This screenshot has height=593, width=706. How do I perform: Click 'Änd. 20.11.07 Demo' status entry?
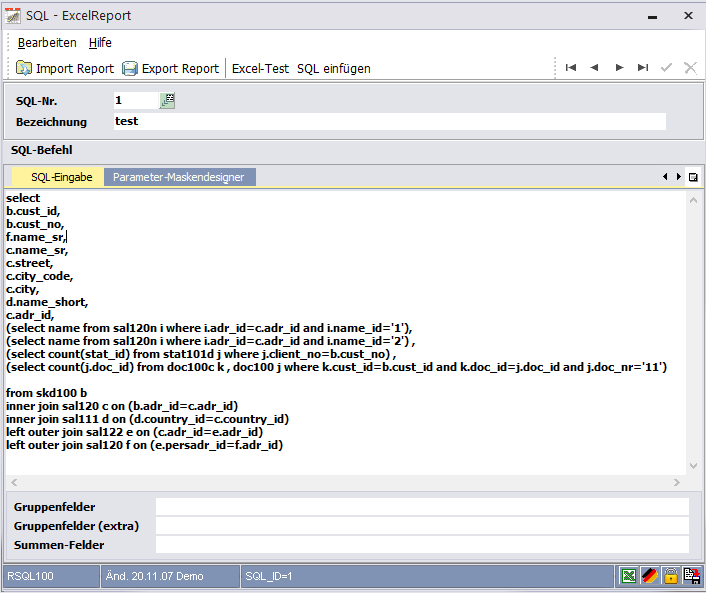coord(170,576)
